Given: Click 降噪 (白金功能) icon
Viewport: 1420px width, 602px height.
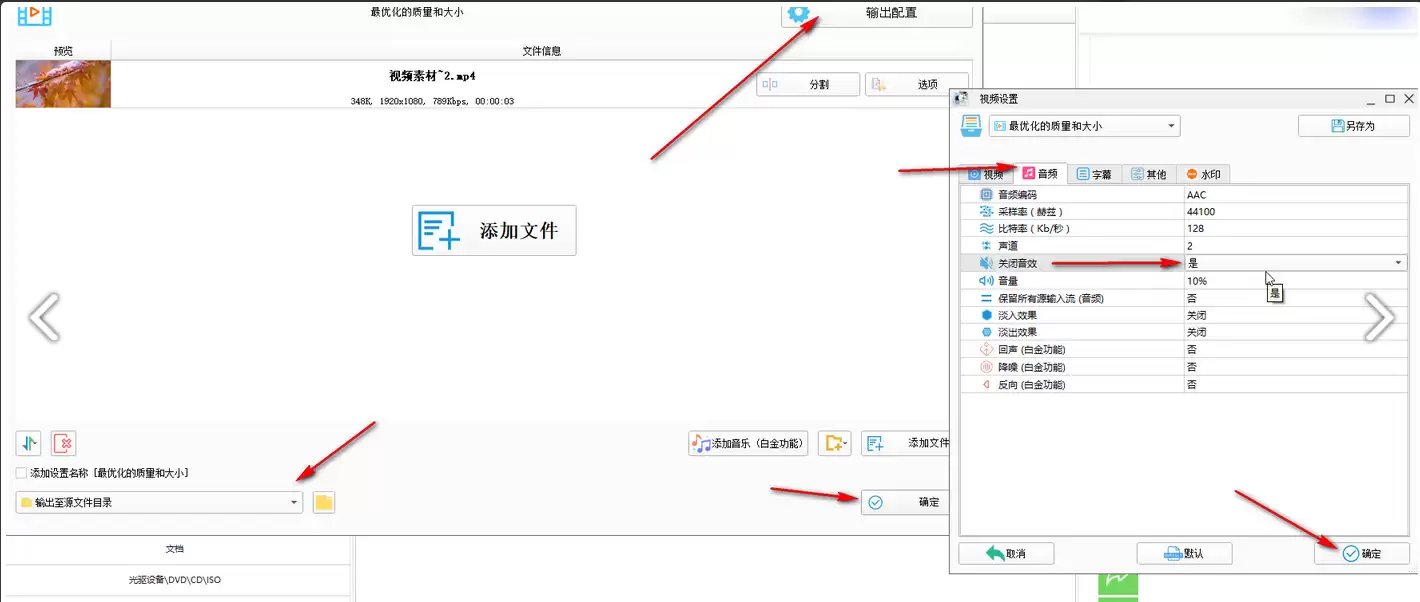Looking at the screenshot, I should pos(987,367).
